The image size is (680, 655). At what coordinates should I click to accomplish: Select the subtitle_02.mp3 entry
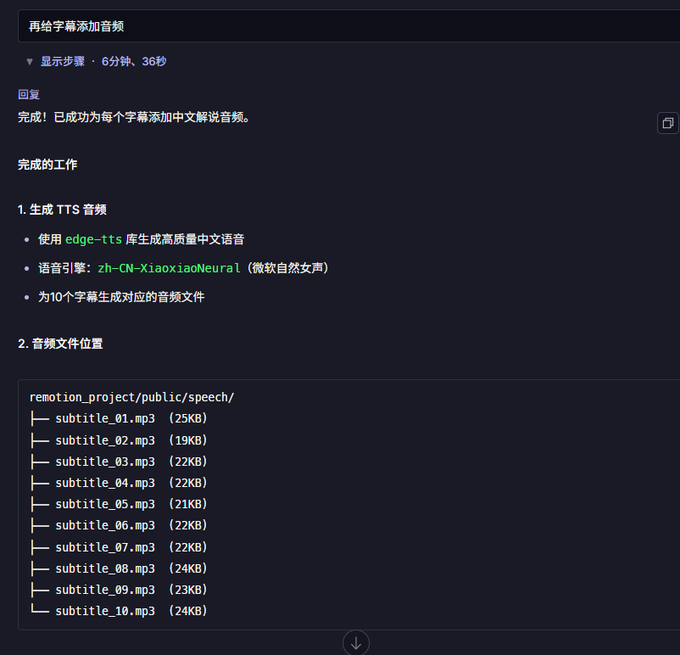coord(105,440)
